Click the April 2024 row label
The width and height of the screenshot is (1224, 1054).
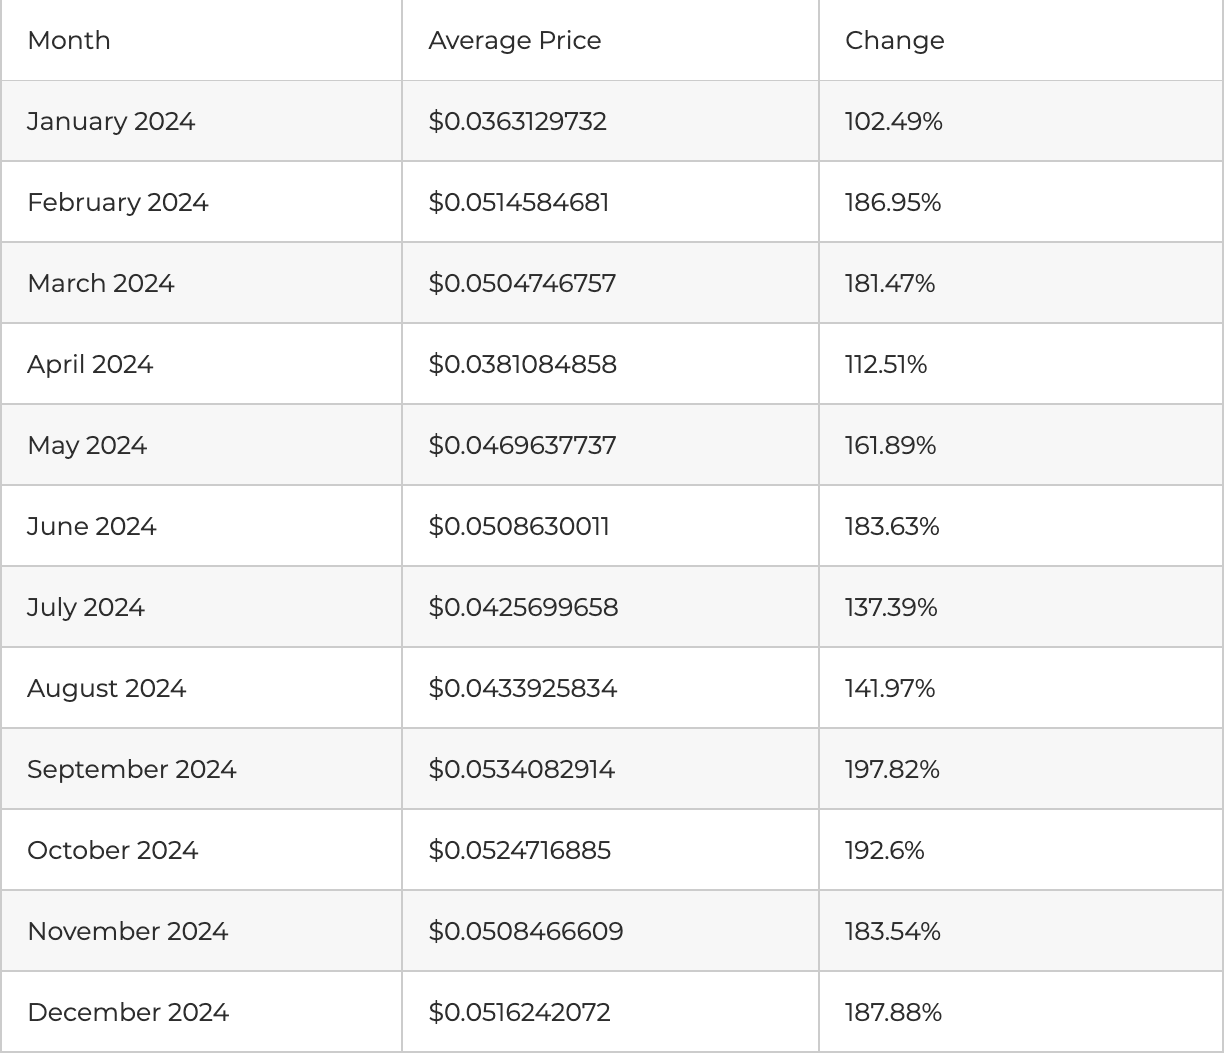[90, 364]
